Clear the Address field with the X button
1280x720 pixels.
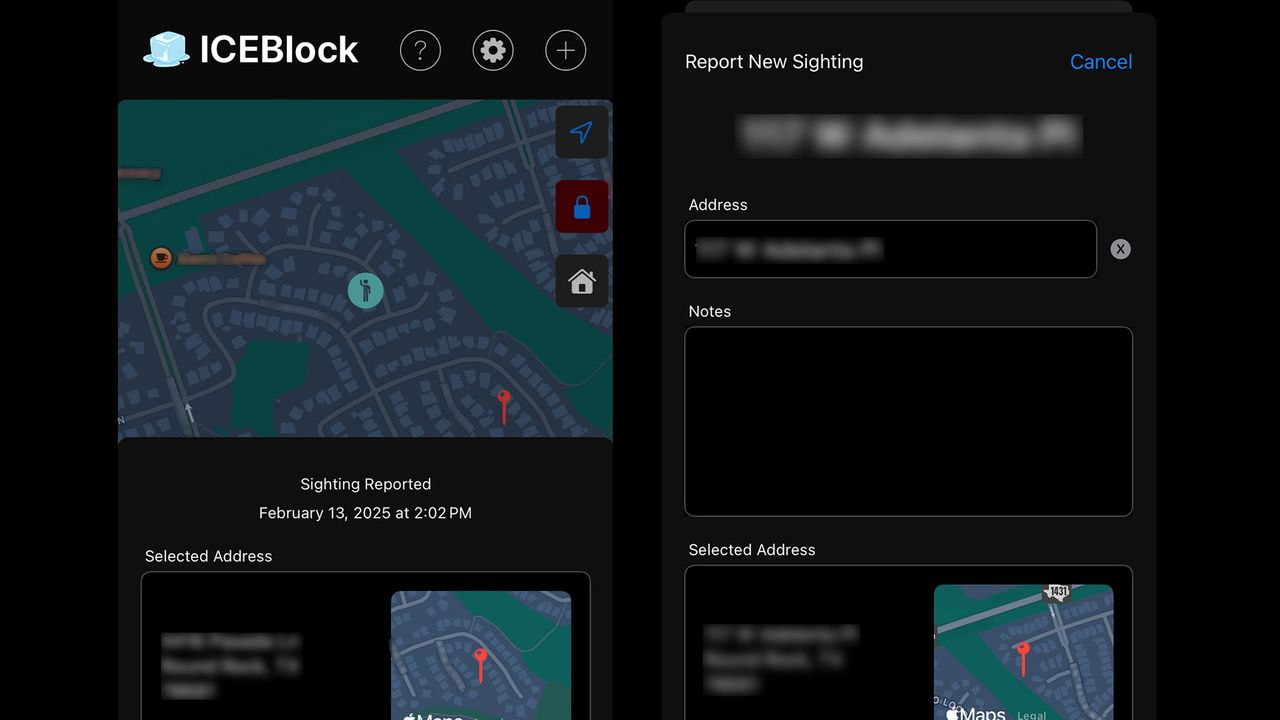pyautogui.click(x=1120, y=249)
